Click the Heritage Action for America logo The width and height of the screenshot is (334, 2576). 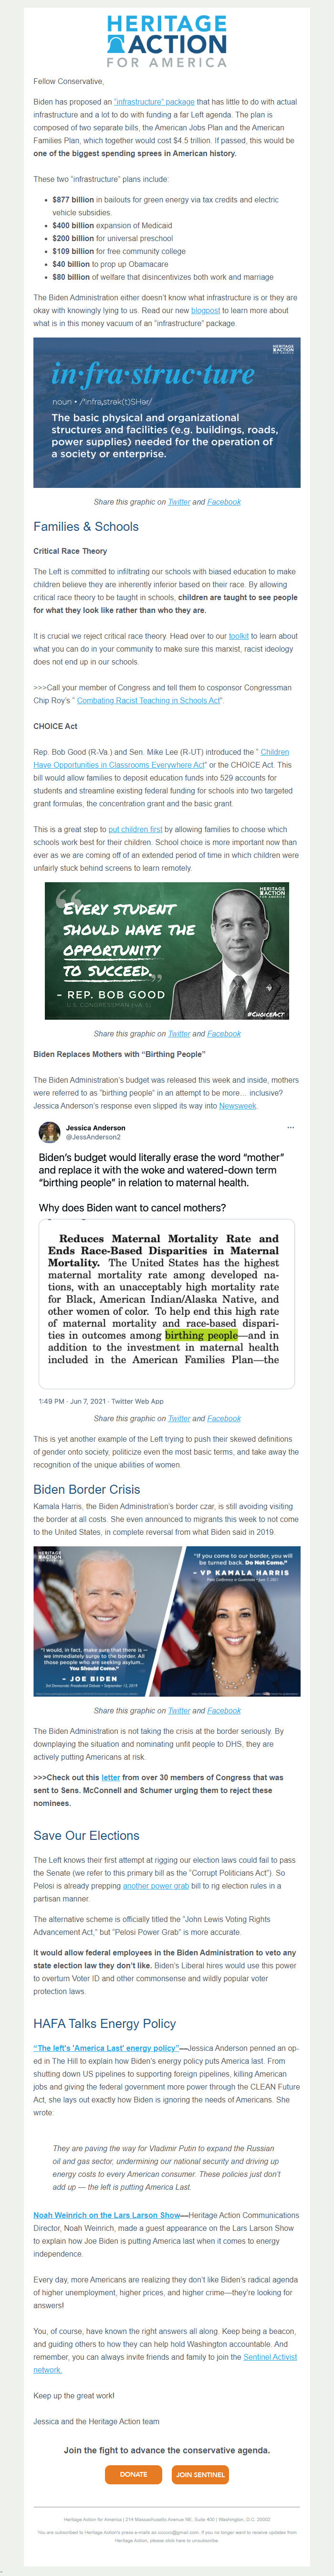(x=167, y=41)
